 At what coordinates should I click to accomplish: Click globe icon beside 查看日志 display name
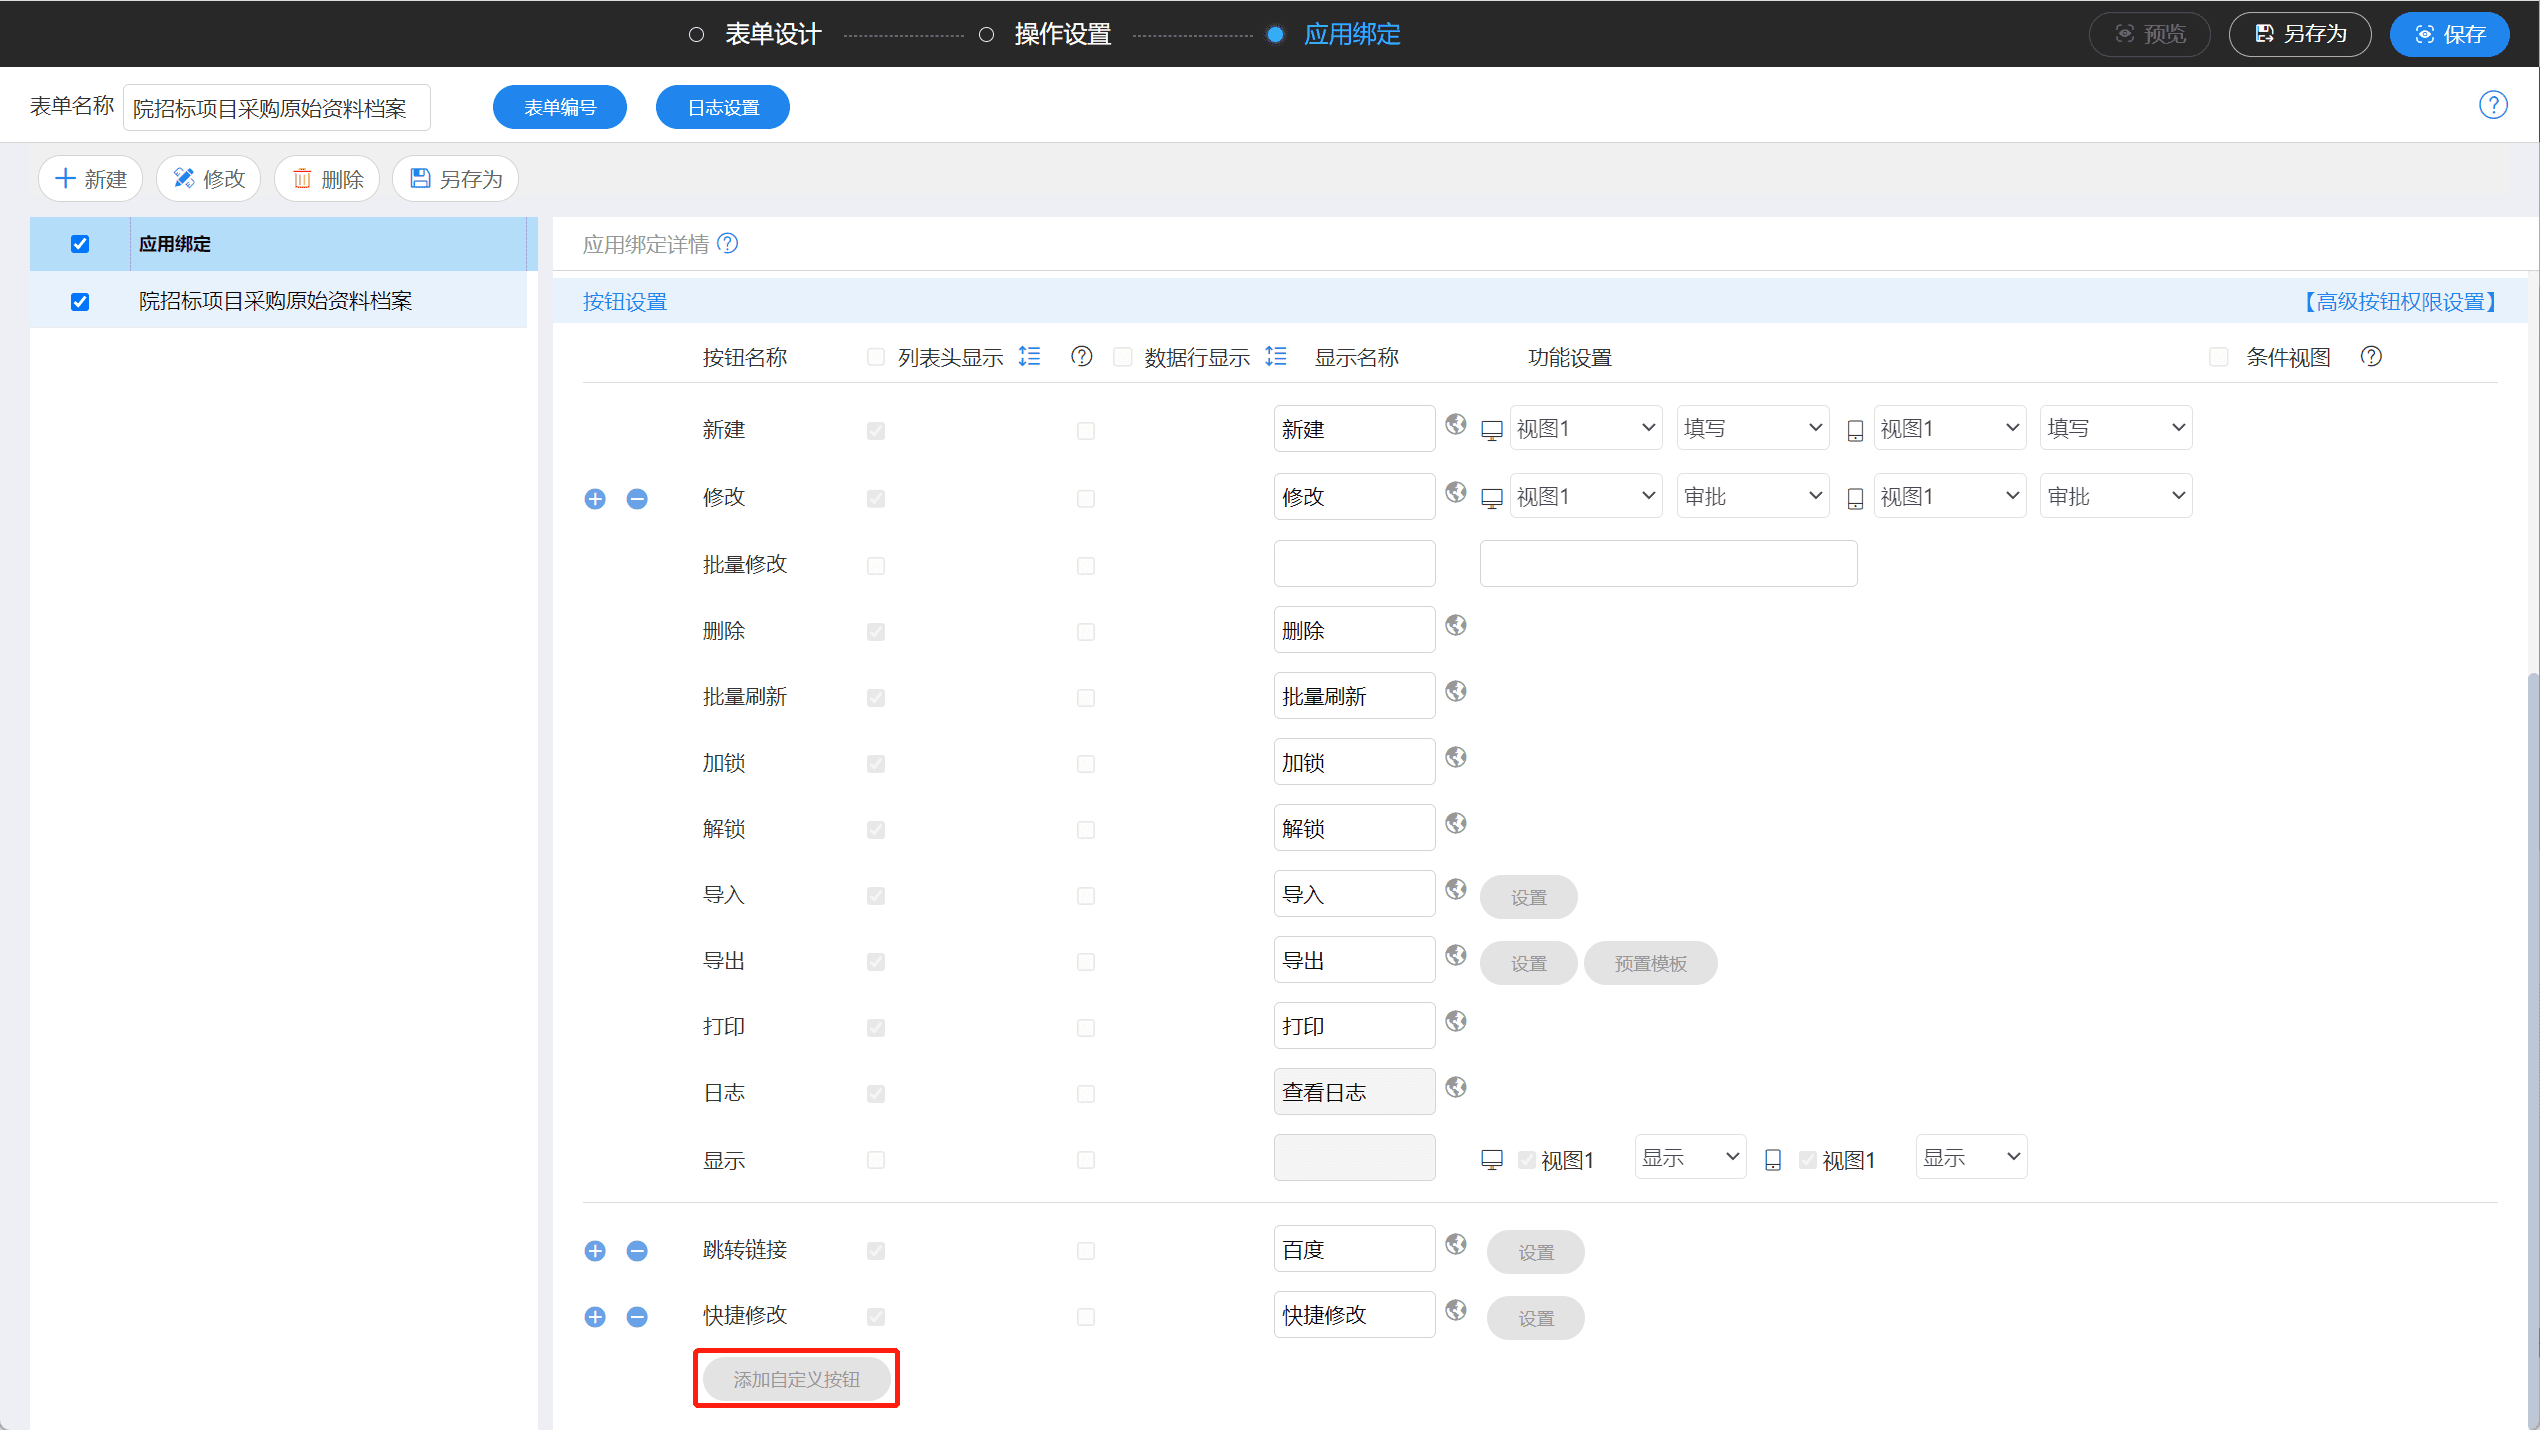point(1456,1087)
